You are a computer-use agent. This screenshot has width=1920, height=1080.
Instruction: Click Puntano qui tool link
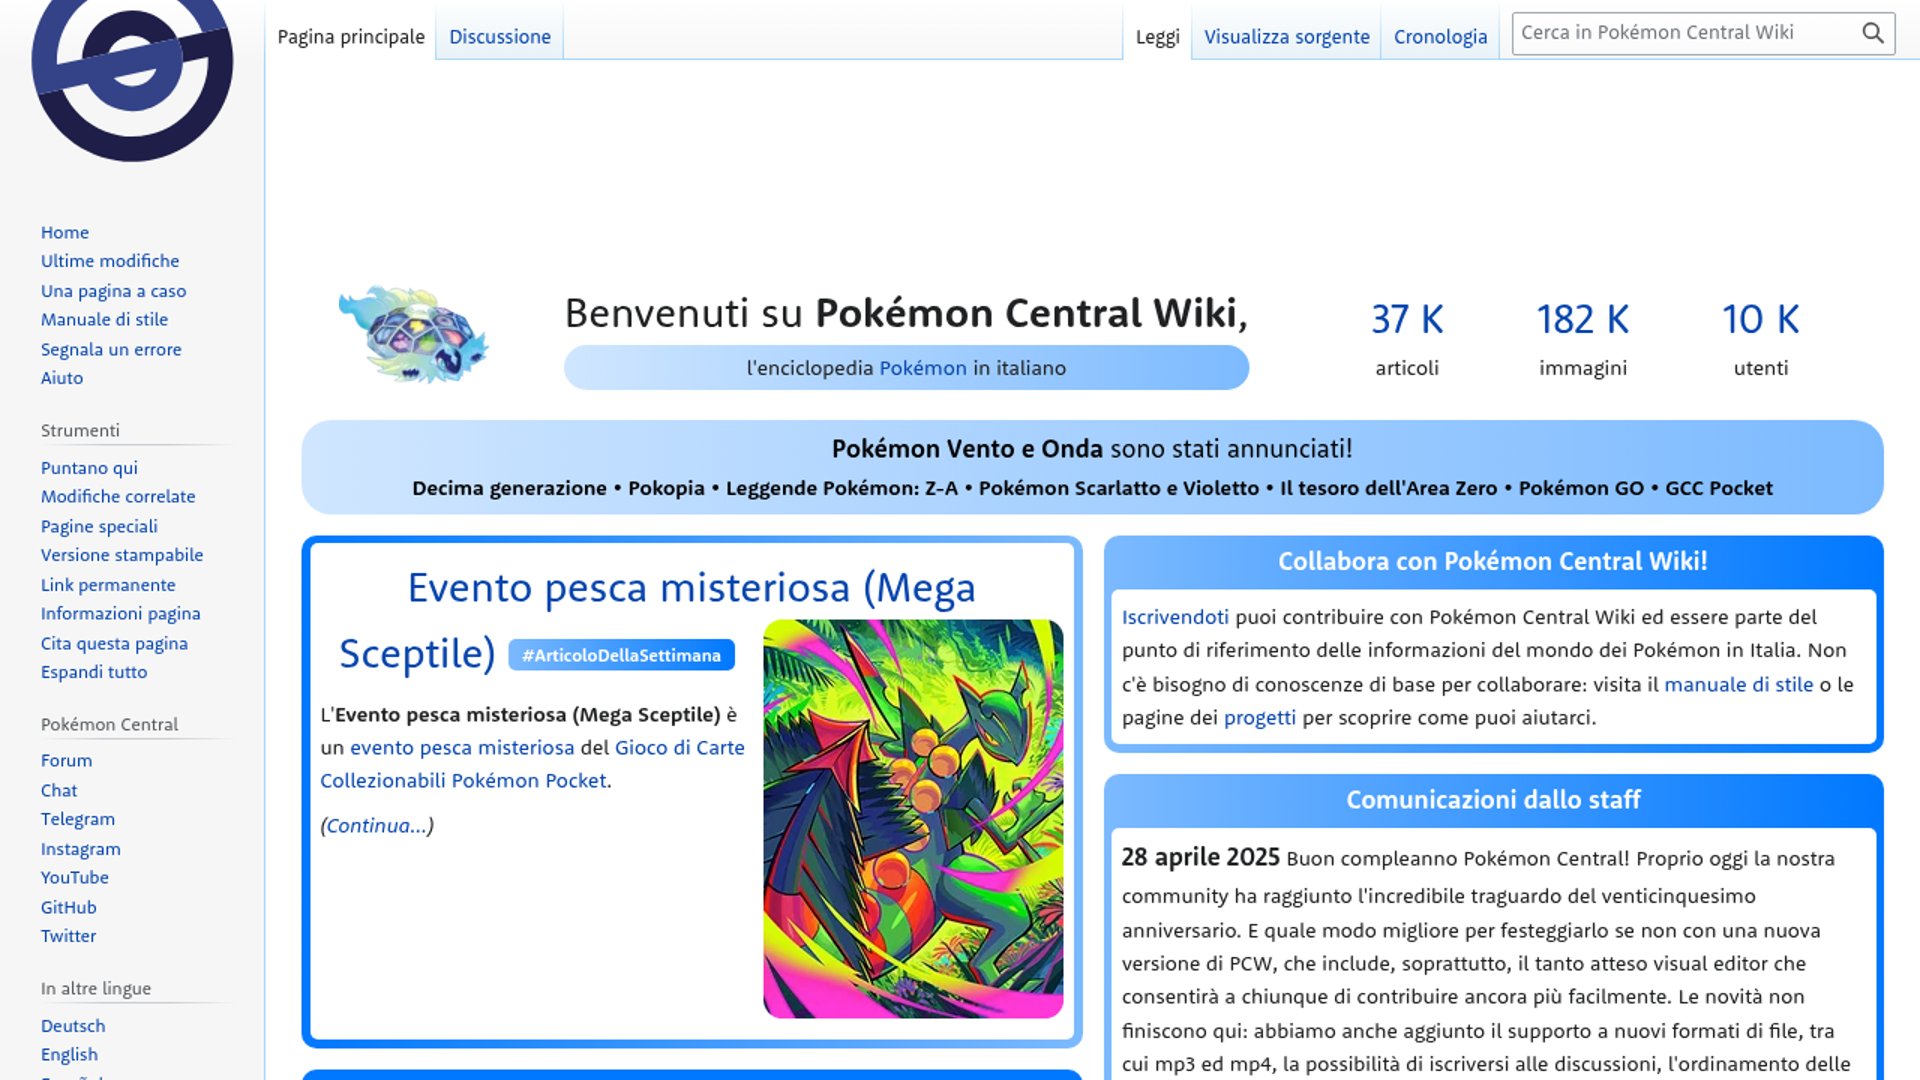coord(89,468)
